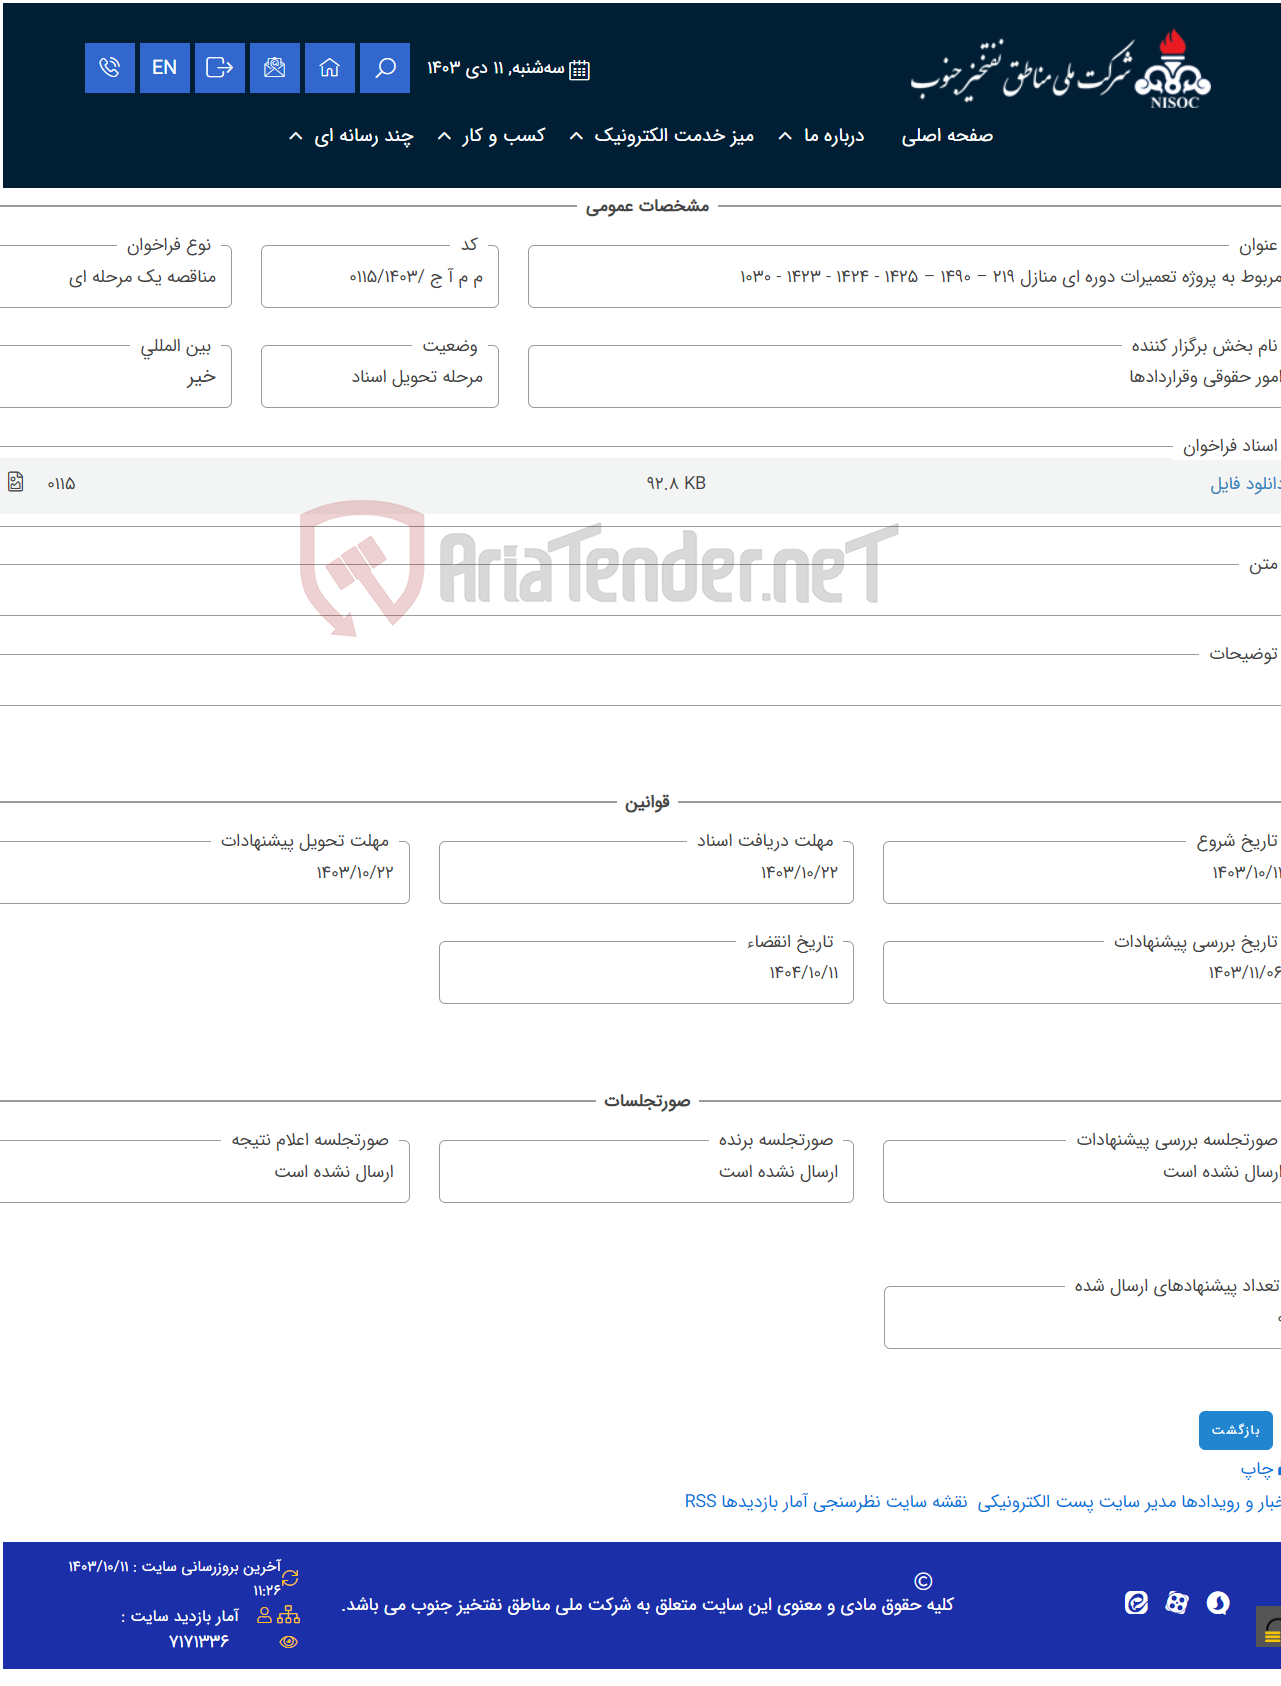The image size is (1281, 1686).
Task: Expand chevron next to چند رسانه ای
Action: click(295, 136)
